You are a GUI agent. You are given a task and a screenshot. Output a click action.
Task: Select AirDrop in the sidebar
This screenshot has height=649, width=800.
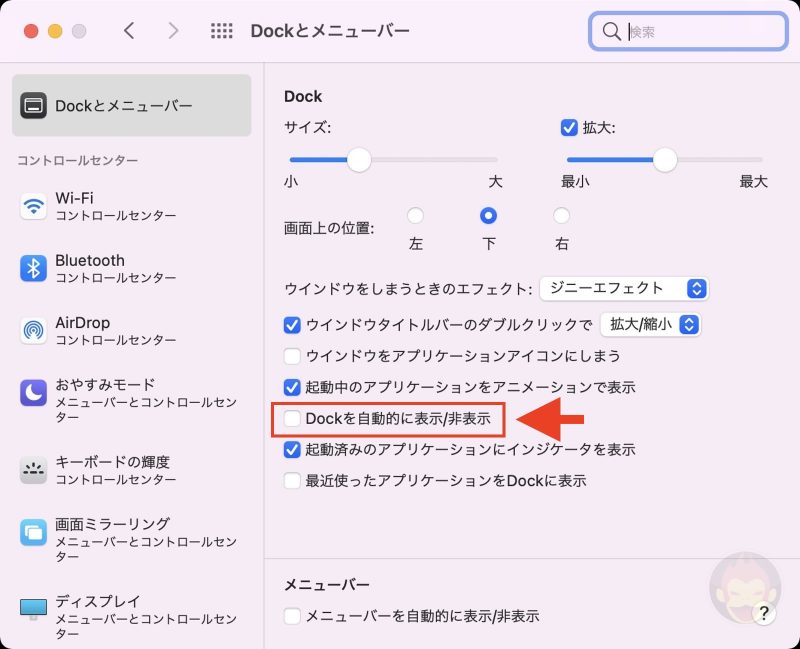tap(60, 330)
